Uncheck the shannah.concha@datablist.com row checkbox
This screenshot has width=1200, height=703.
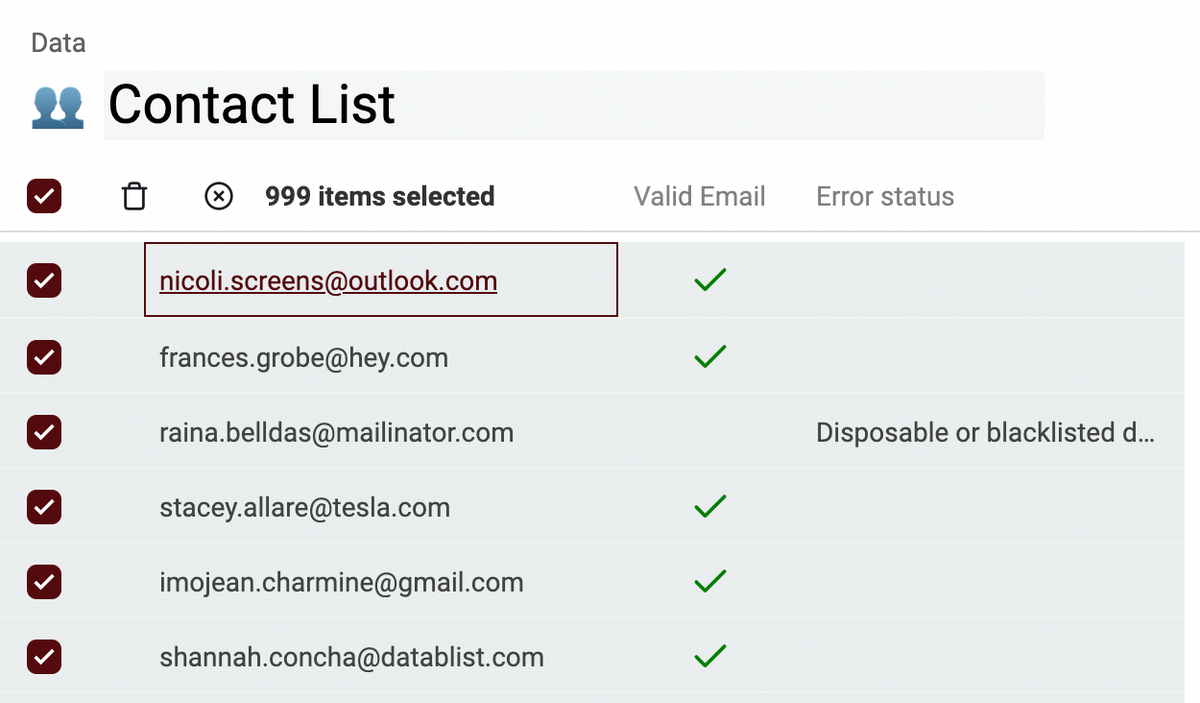[x=44, y=657]
